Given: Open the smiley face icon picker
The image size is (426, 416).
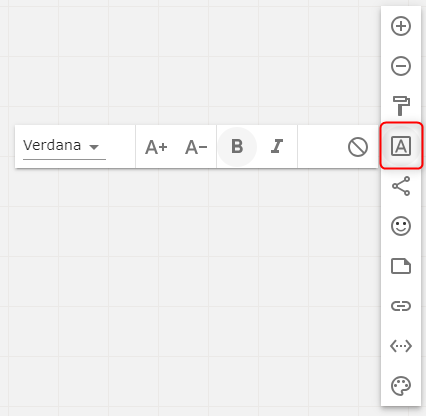Looking at the screenshot, I should click(x=401, y=226).
